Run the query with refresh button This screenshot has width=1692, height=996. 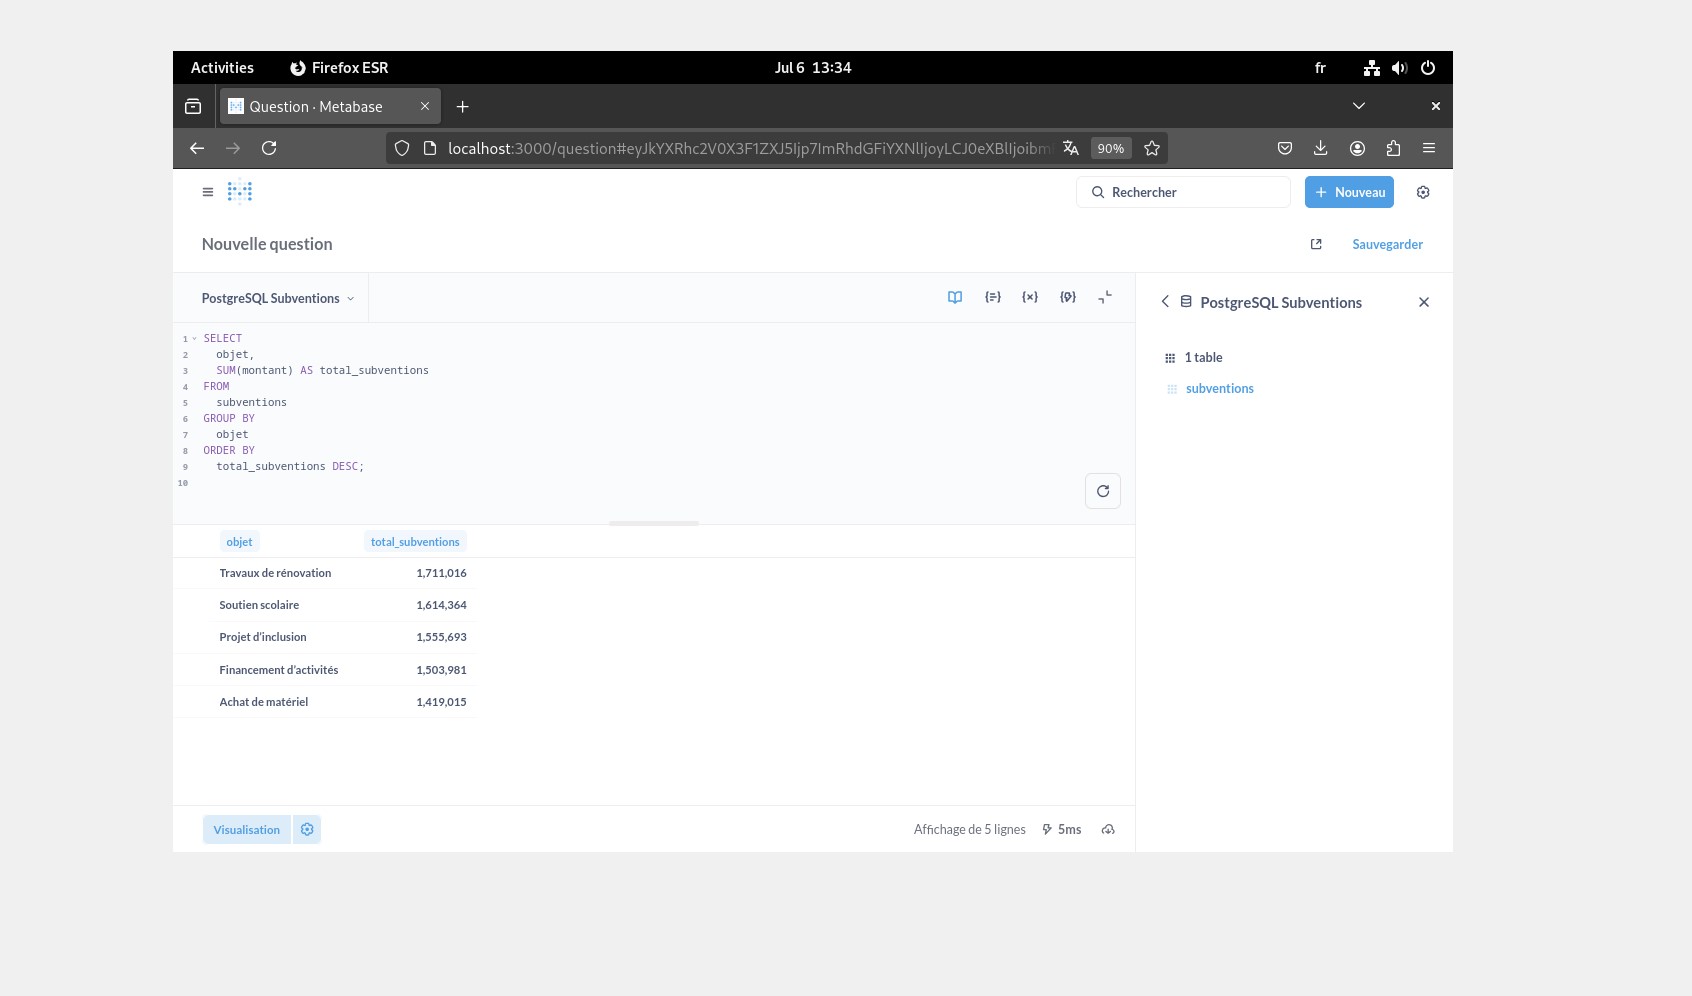(1102, 491)
